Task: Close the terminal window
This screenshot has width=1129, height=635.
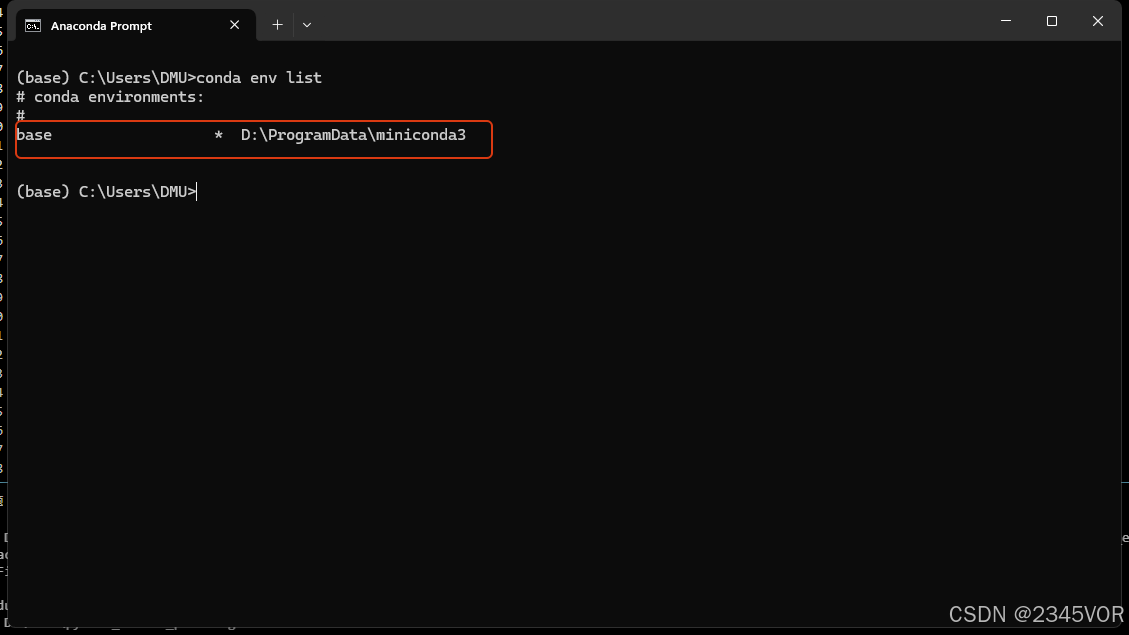Action: 1097,21
